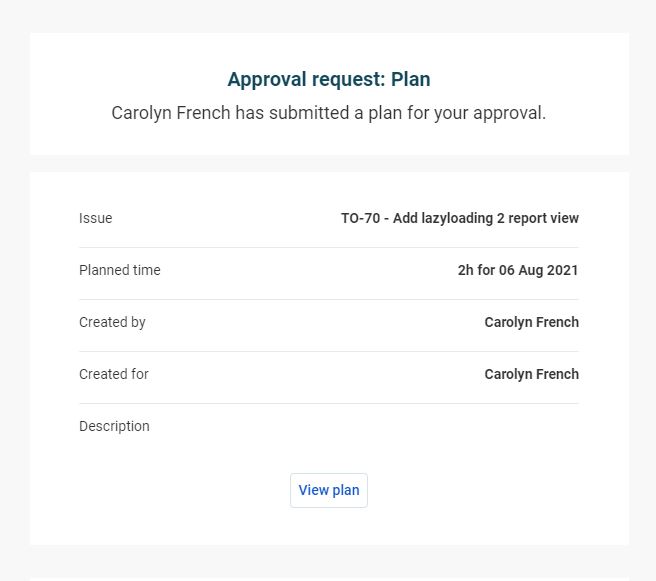
Task: Click the 2h planned duration value
Action: (466, 270)
